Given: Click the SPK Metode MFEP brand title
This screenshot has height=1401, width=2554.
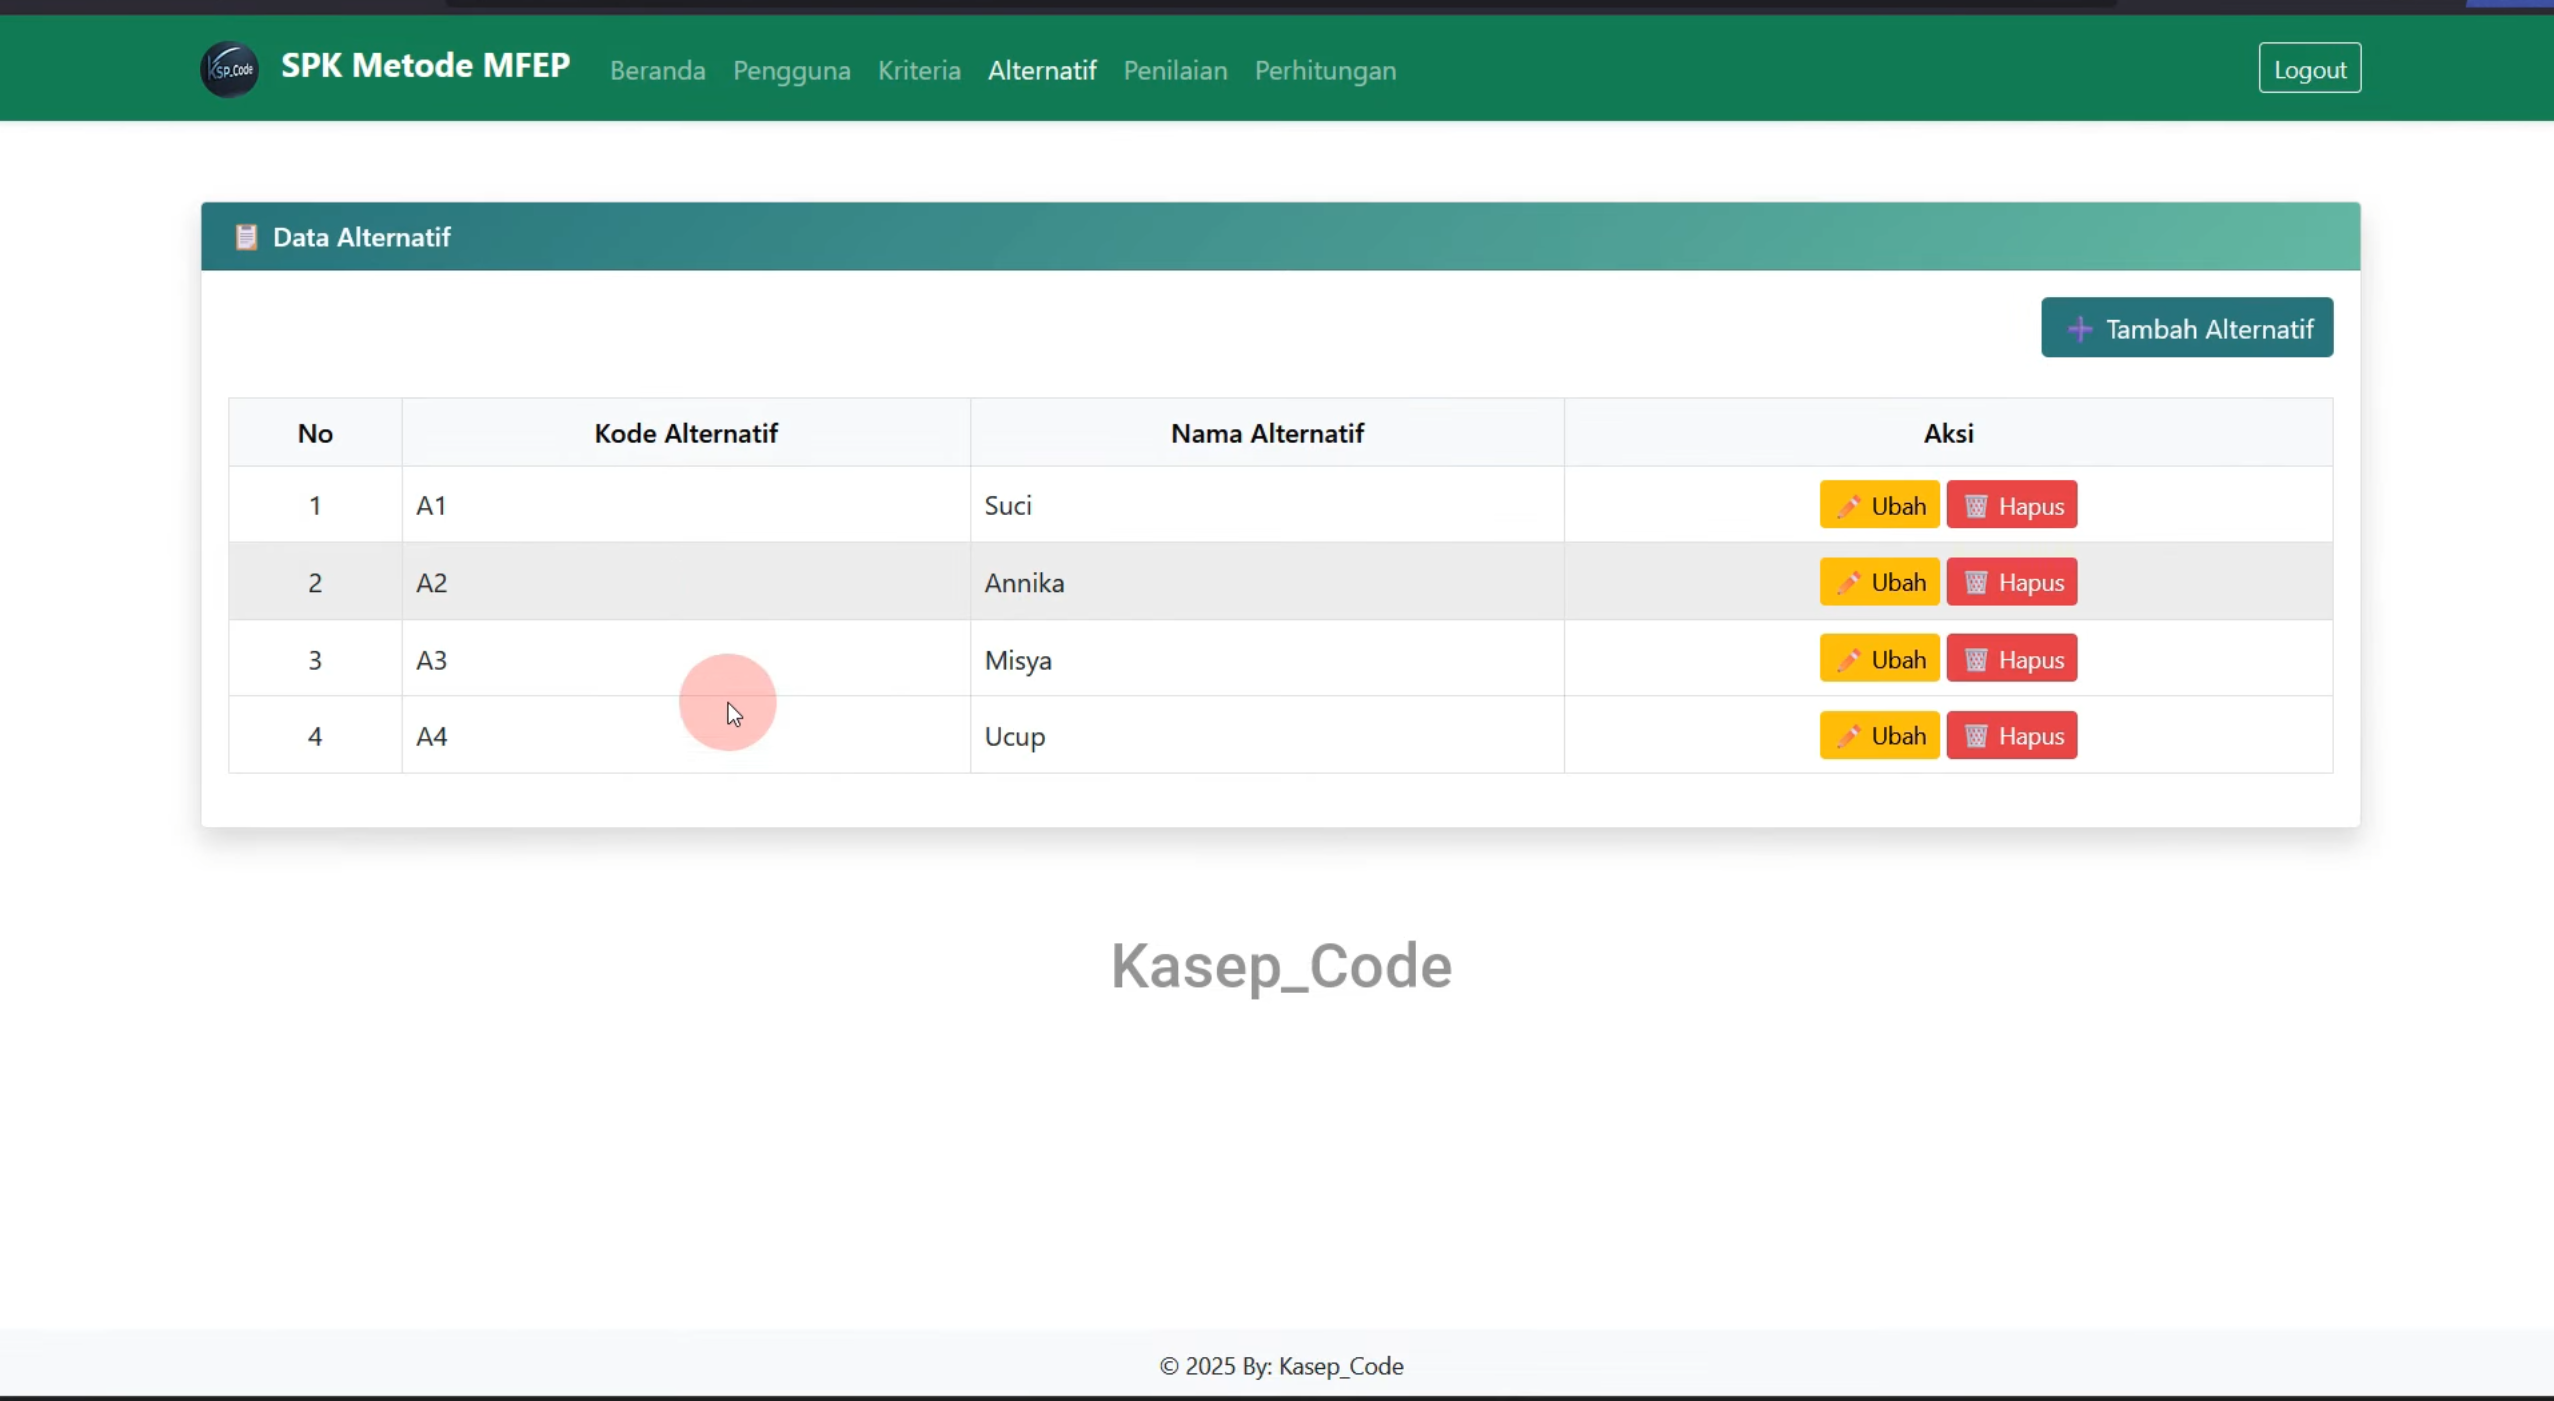Looking at the screenshot, I should coord(425,65).
